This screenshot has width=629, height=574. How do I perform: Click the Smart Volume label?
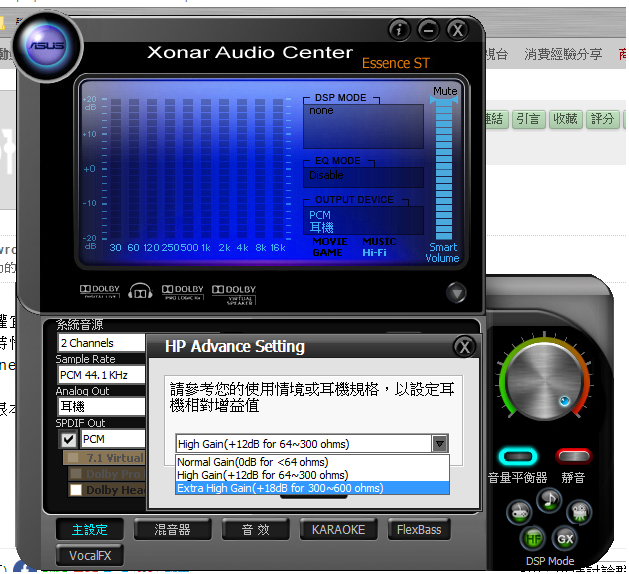point(442,252)
